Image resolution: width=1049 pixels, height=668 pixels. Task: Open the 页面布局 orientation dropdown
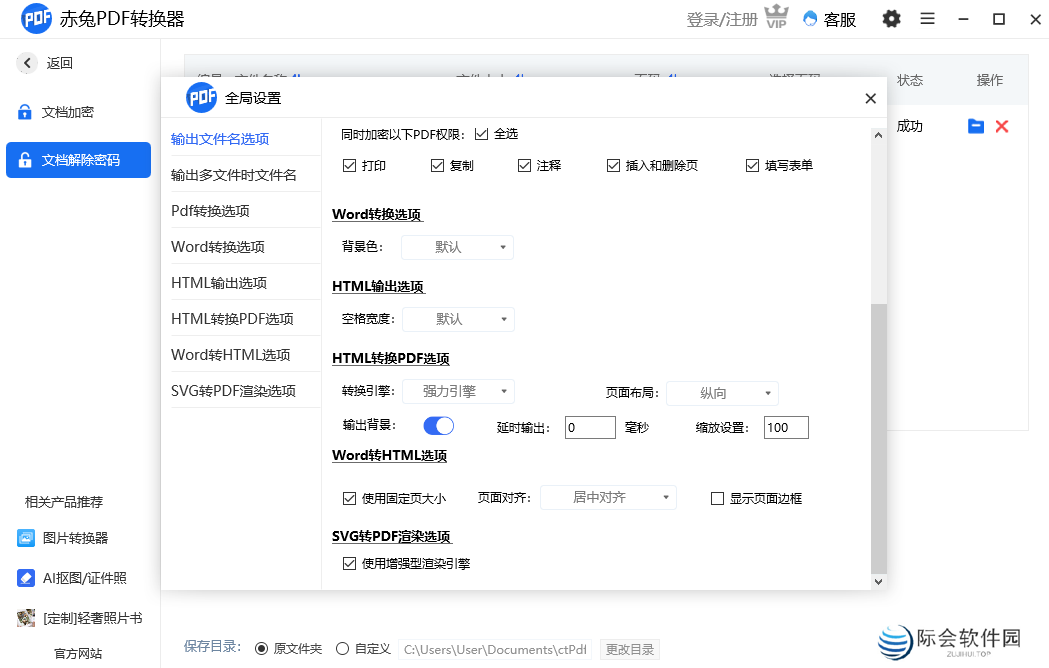722,393
